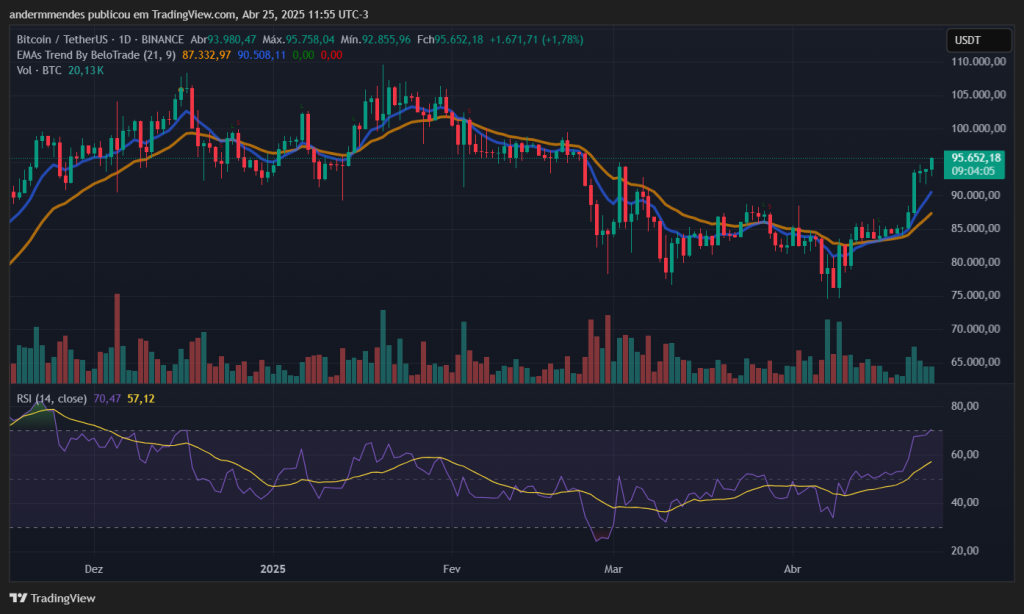Select the 'Fch 95.652,18' close value in the legend
The width and height of the screenshot is (1024, 614).
pos(450,40)
